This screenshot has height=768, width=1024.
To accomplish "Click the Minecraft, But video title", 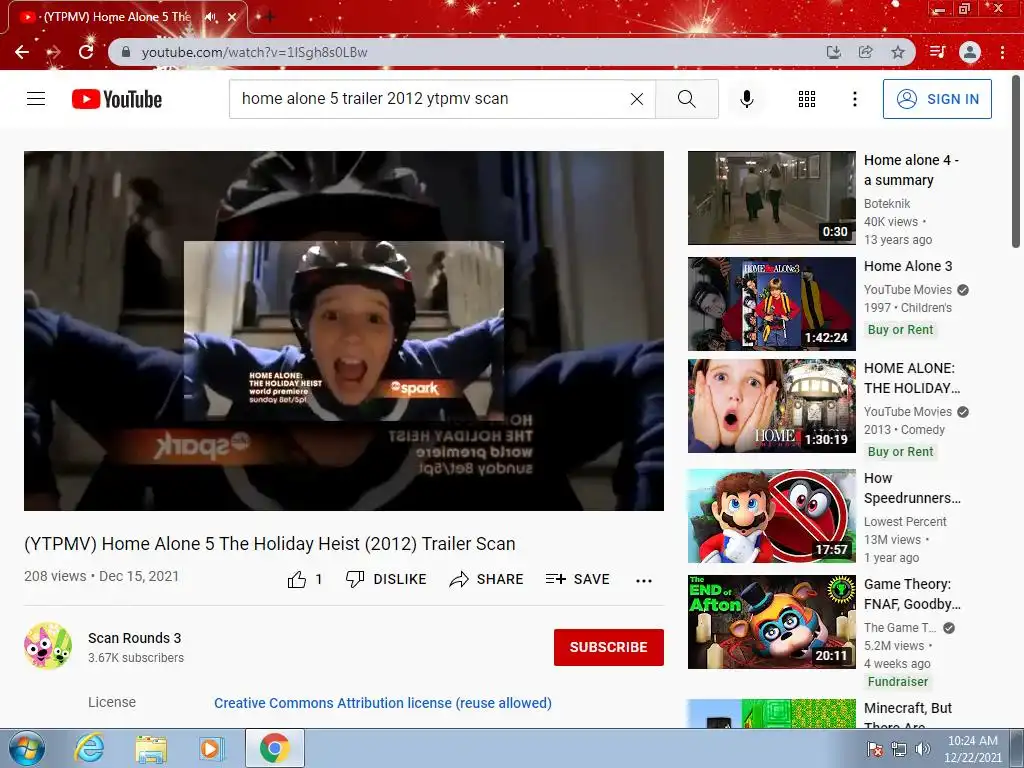I will 908,716.
